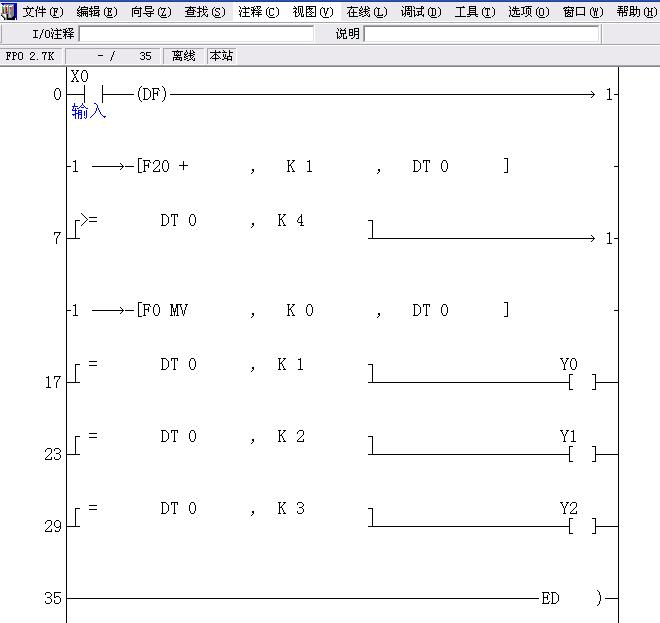660x623 pixels.
Task: Open the 查找(S) menu
Action: [205, 12]
